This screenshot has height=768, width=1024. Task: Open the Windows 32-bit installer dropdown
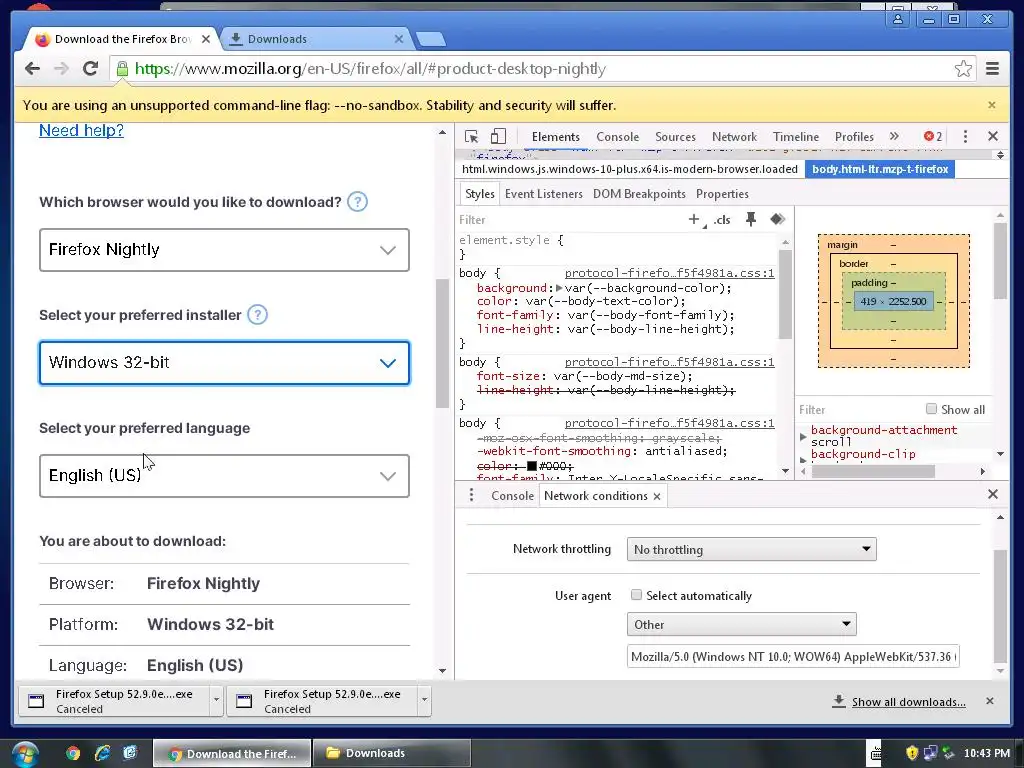tap(224, 362)
